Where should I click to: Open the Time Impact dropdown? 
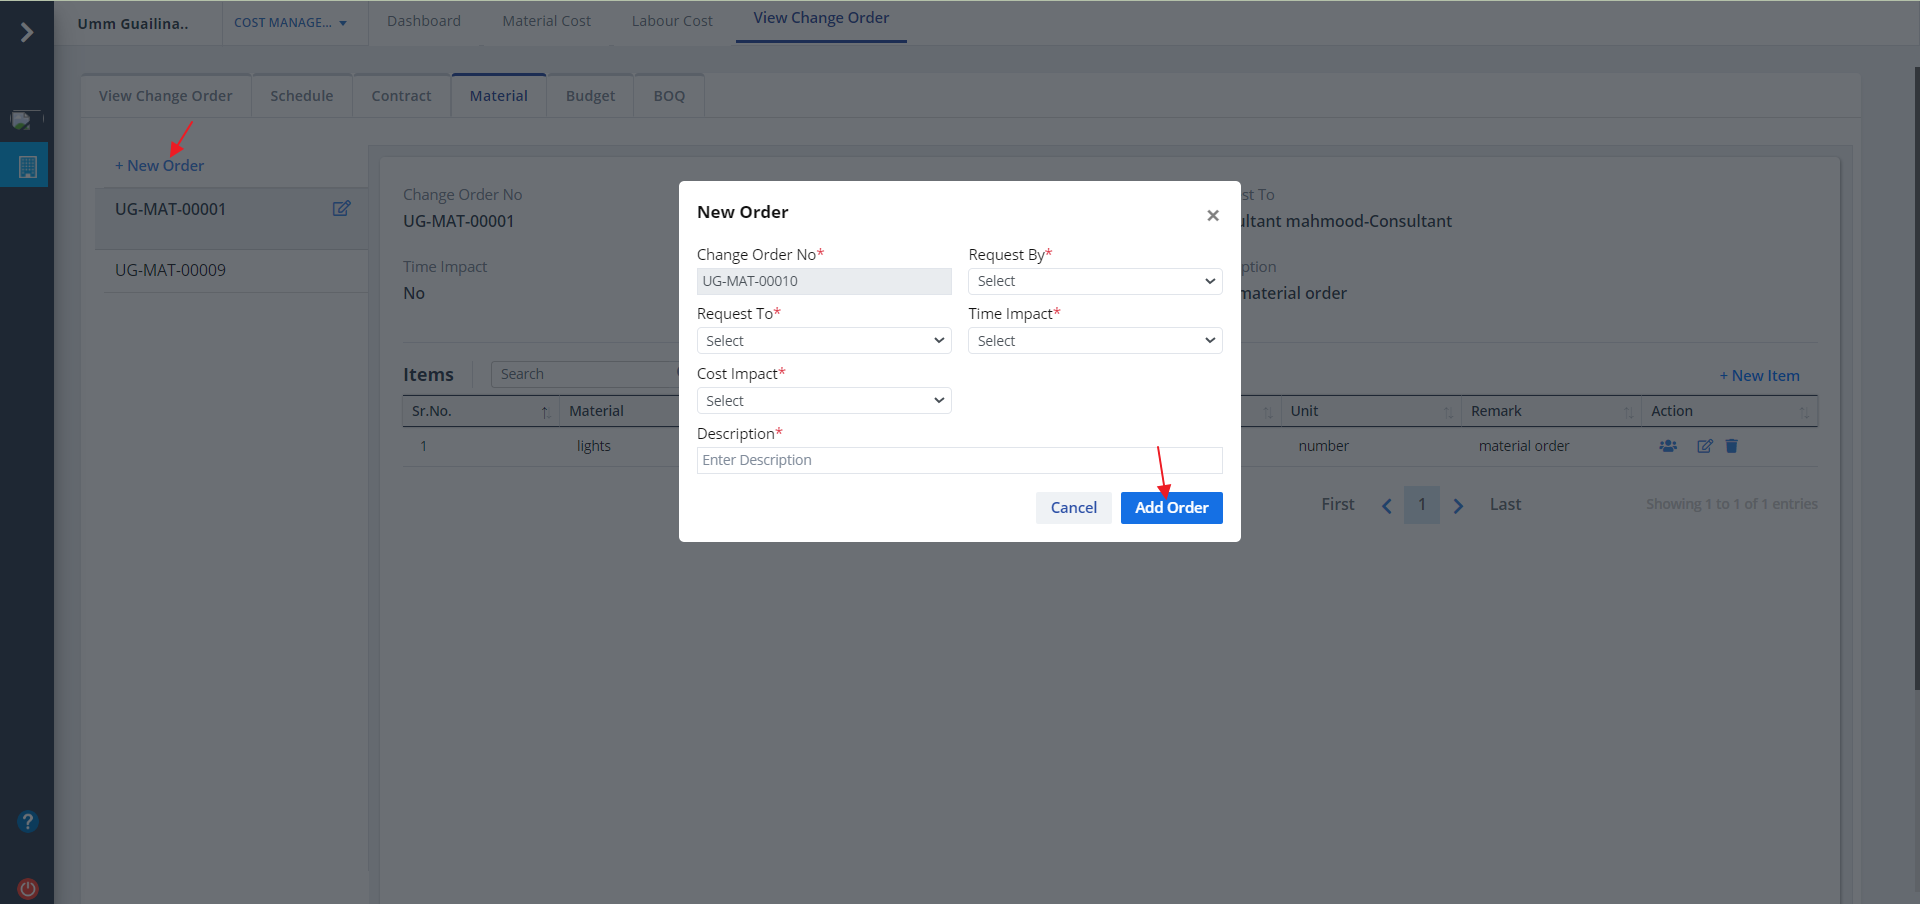click(x=1095, y=341)
